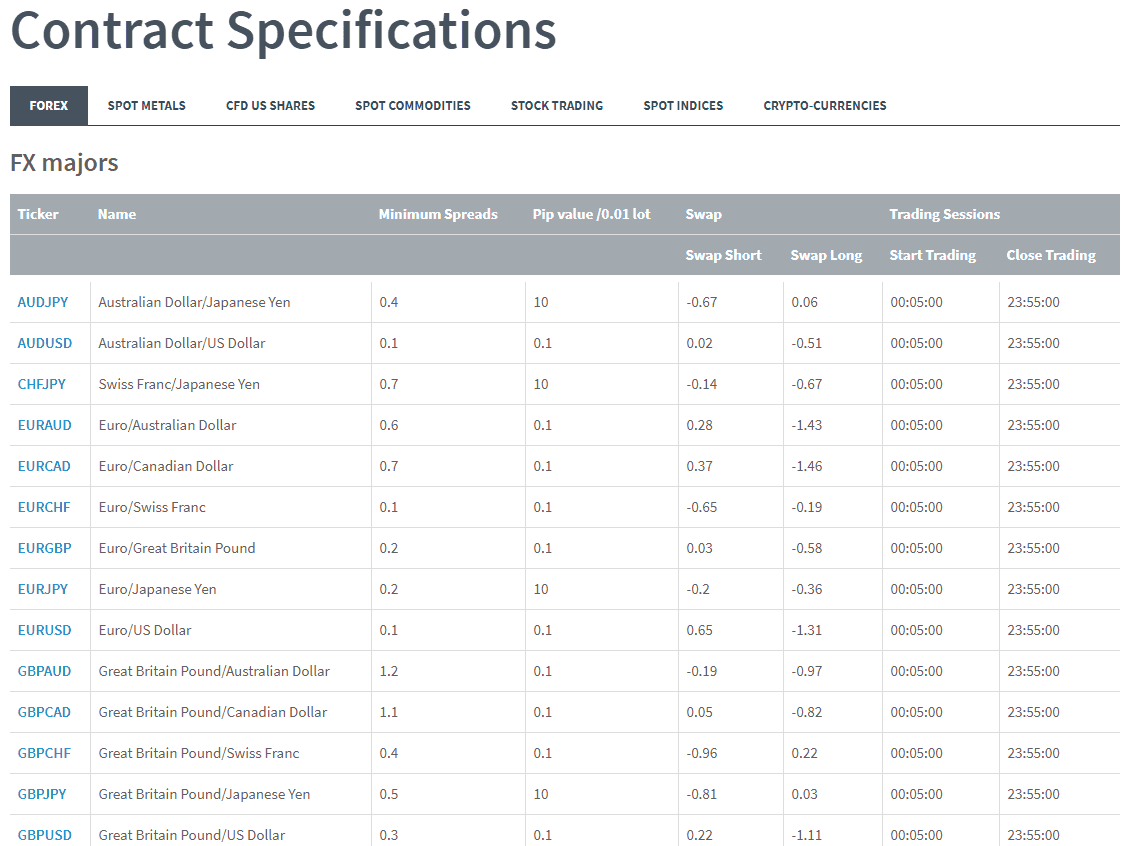Click the active Forex tab
This screenshot has height=846, width=1131.
click(49, 105)
